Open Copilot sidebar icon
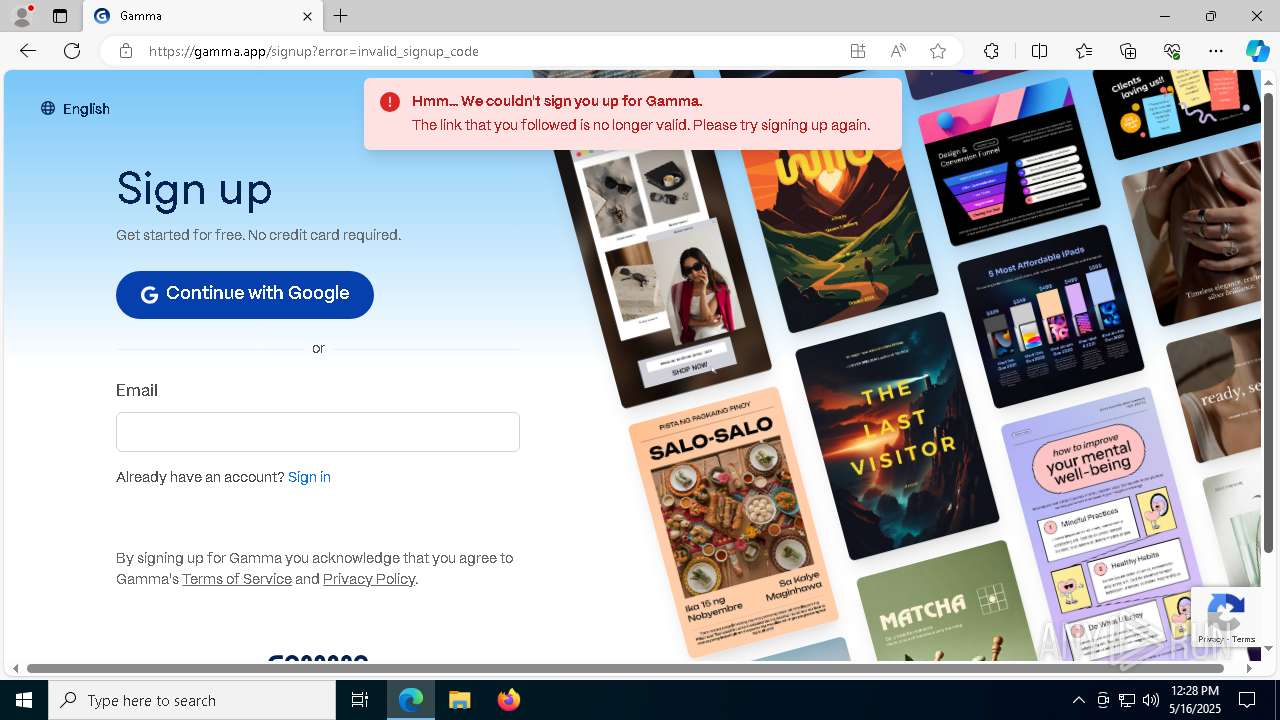The width and height of the screenshot is (1280, 720). [1257, 51]
